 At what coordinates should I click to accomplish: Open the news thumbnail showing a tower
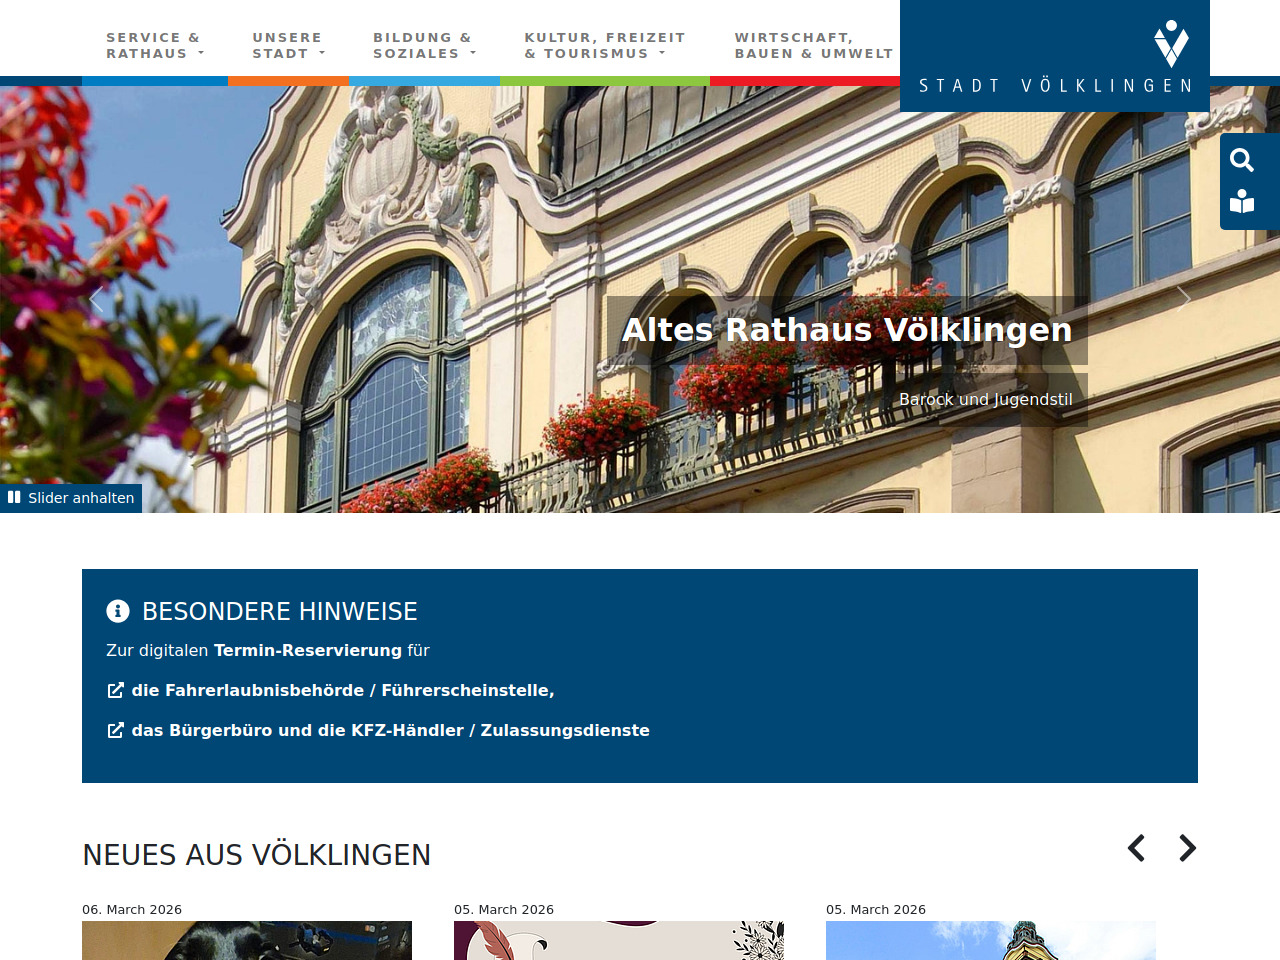(x=991, y=940)
